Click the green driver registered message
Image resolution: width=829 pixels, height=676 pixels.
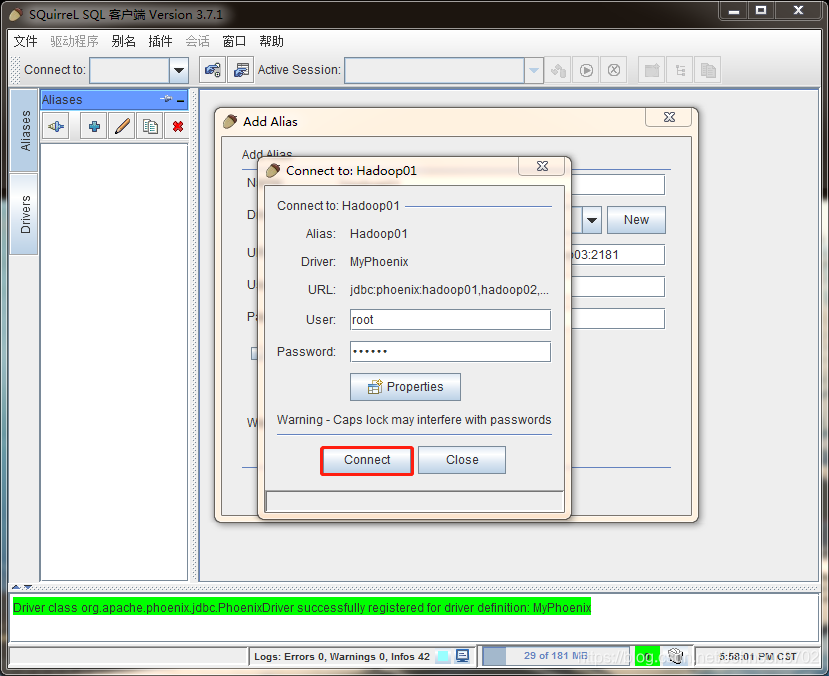click(302, 608)
